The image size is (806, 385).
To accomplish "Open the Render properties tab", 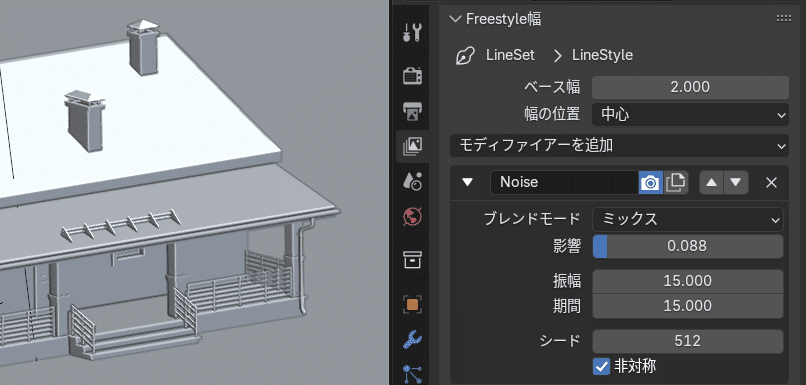I will [412, 75].
